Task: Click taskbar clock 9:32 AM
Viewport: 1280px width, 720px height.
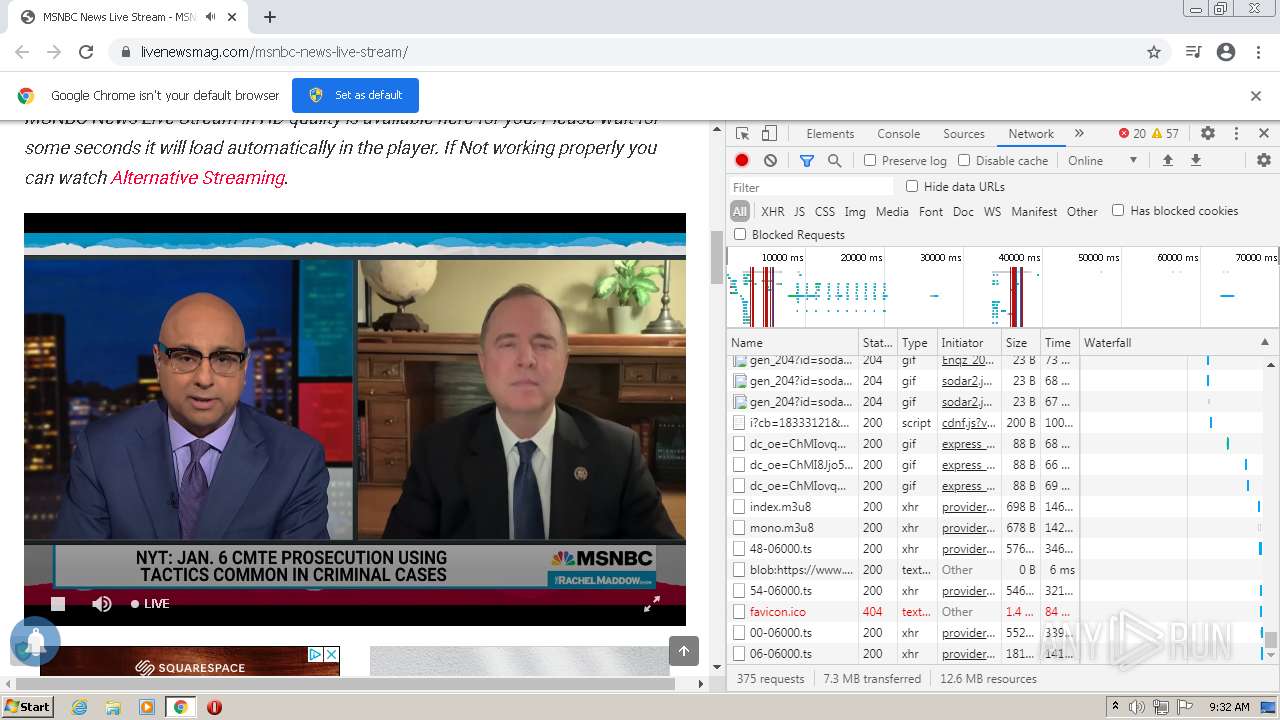Action: click(x=1229, y=707)
